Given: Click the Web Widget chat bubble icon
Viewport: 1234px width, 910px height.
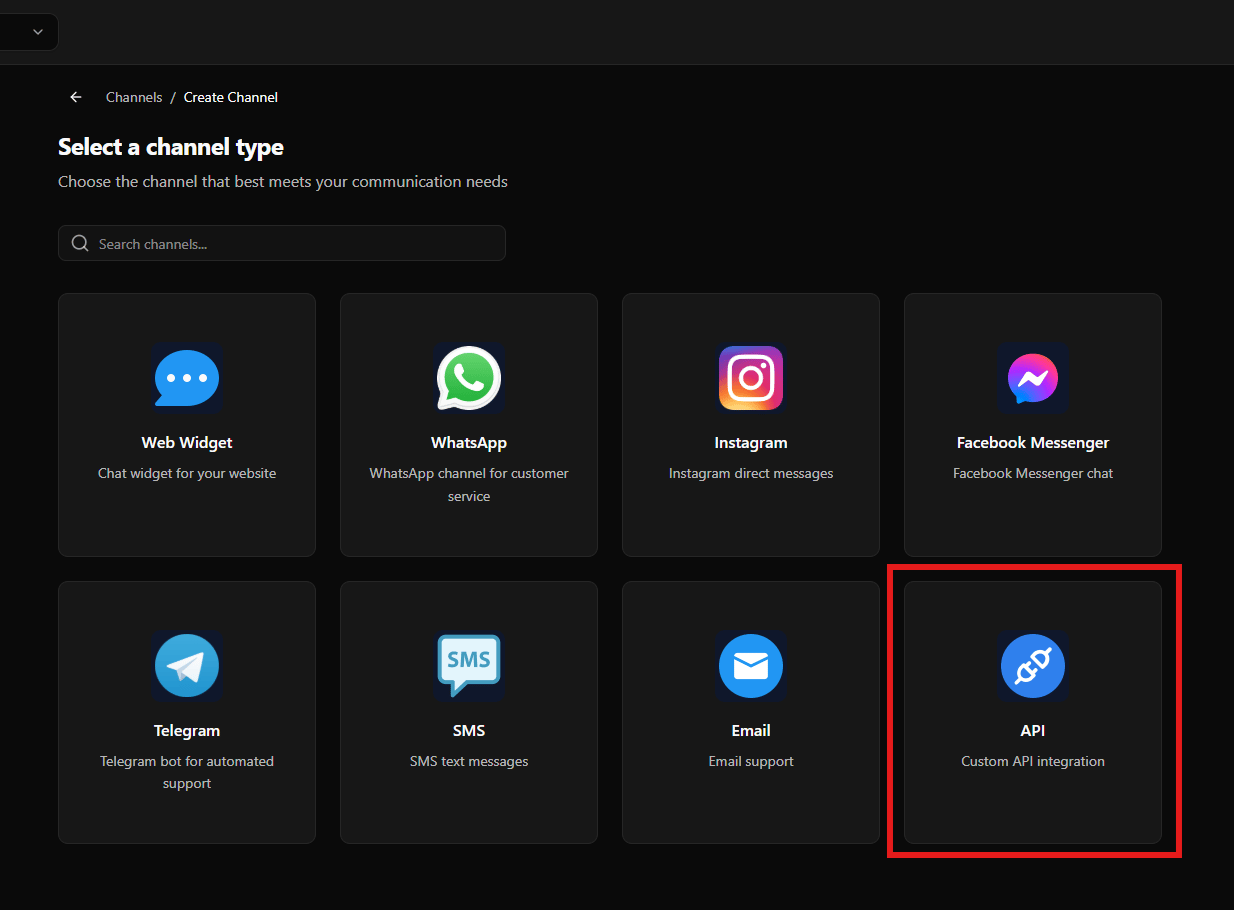Looking at the screenshot, I should click(x=187, y=378).
